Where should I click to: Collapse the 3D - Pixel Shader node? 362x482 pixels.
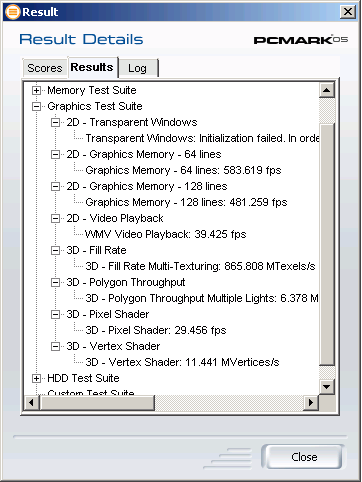coord(55,314)
